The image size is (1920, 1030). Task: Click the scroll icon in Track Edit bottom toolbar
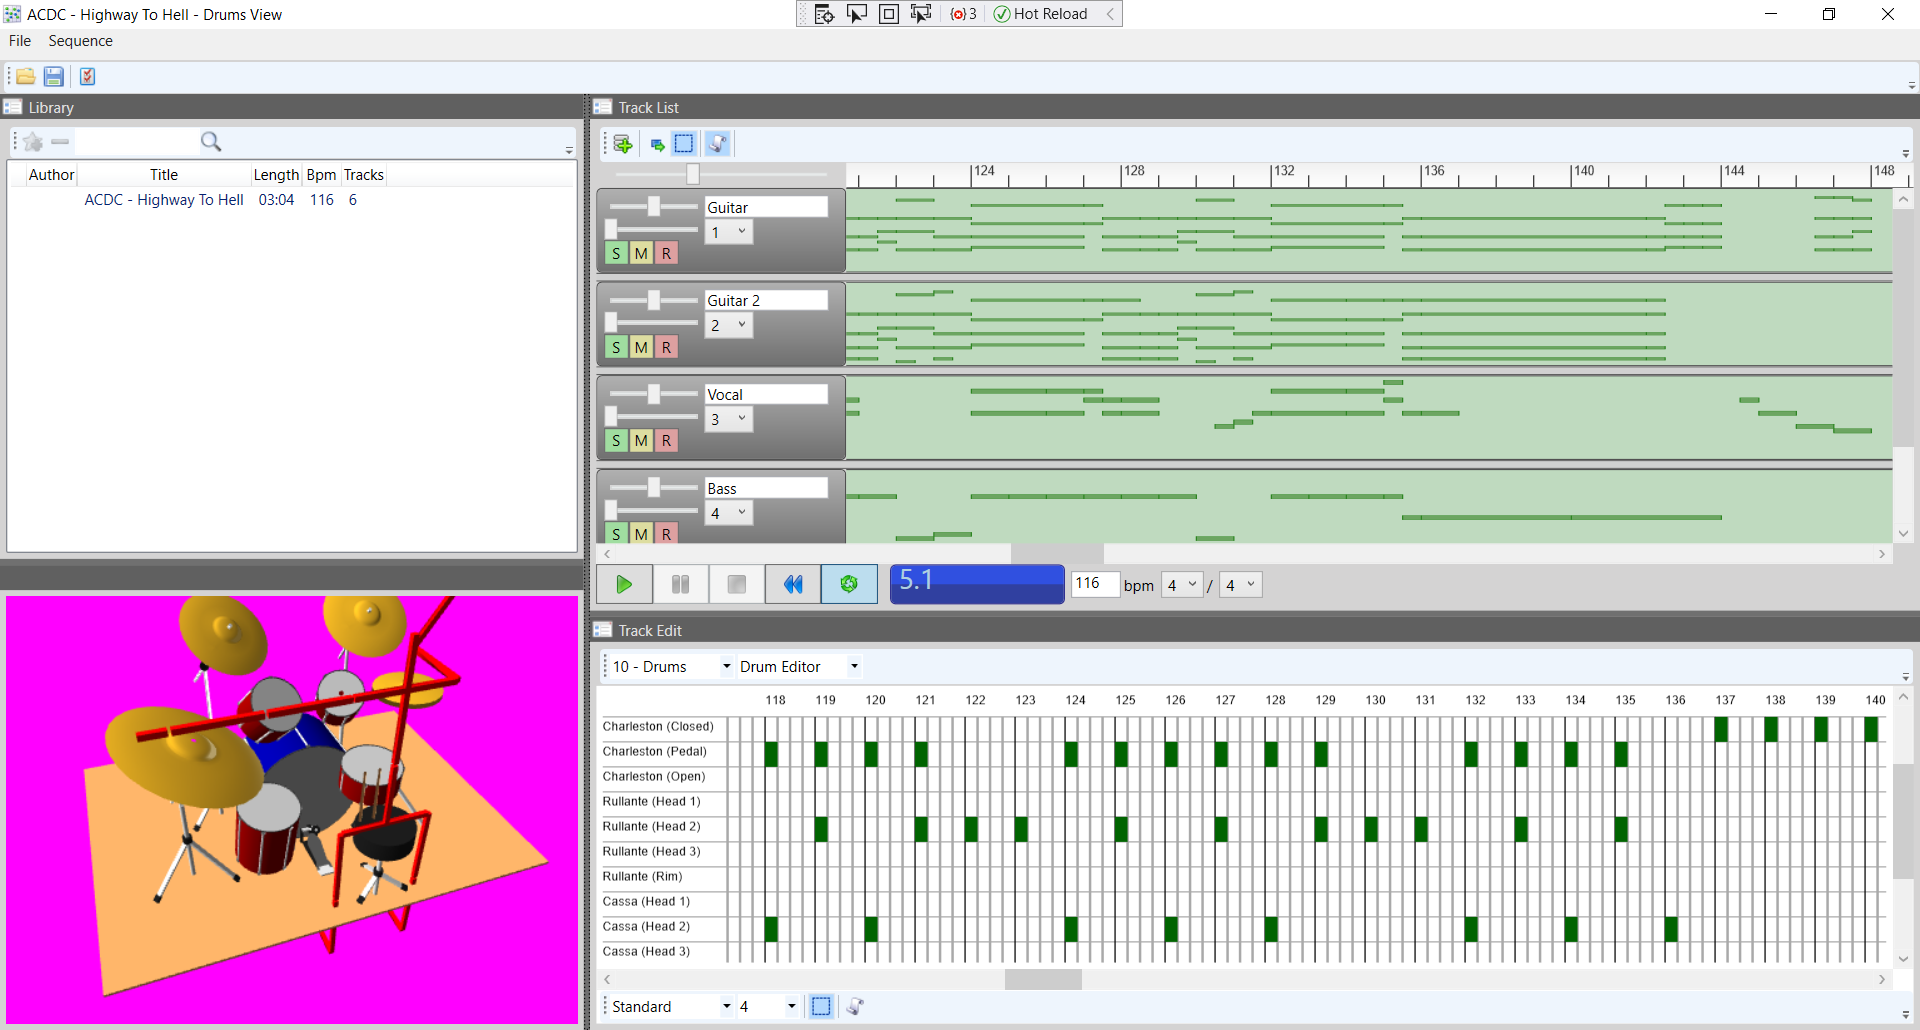pyautogui.click(x=854, y=1006)
